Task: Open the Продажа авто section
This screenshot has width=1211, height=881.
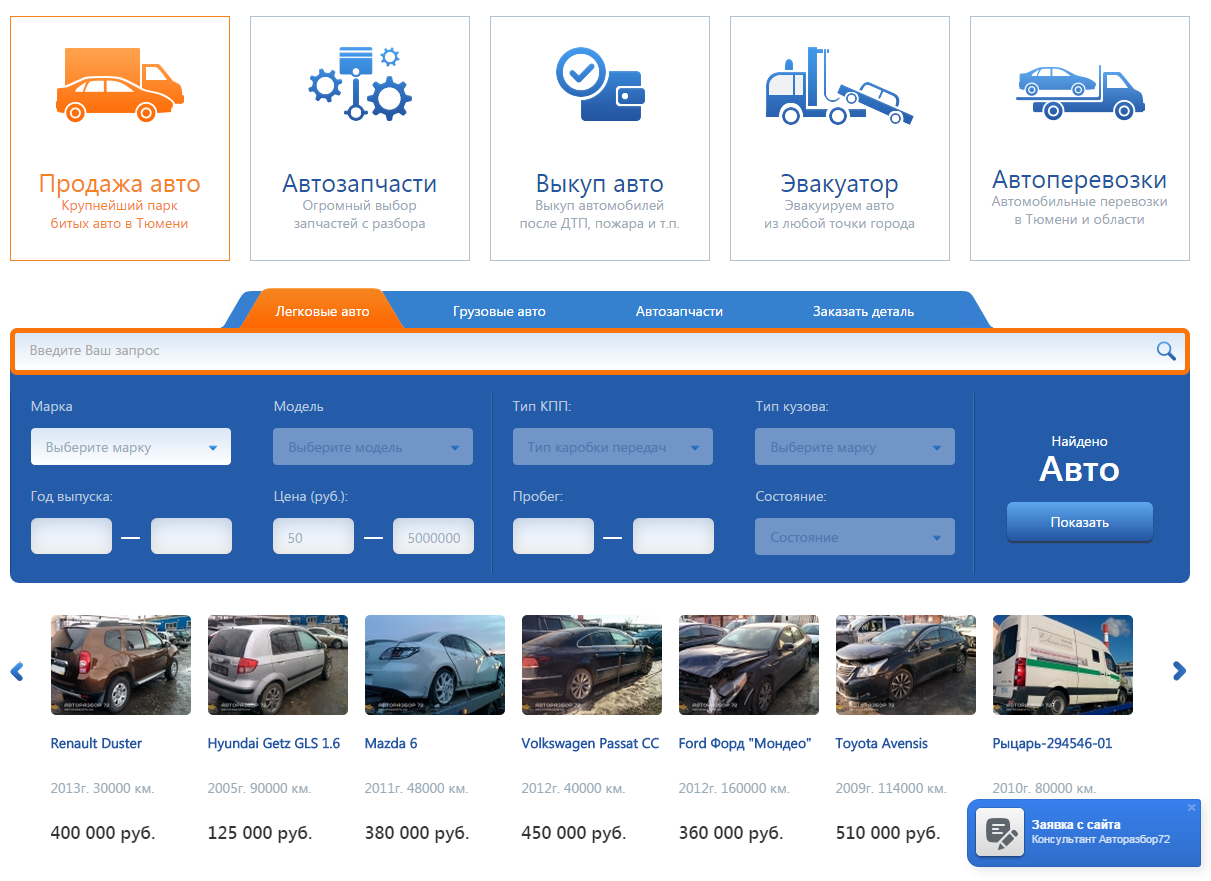Action: pos(120,184)
